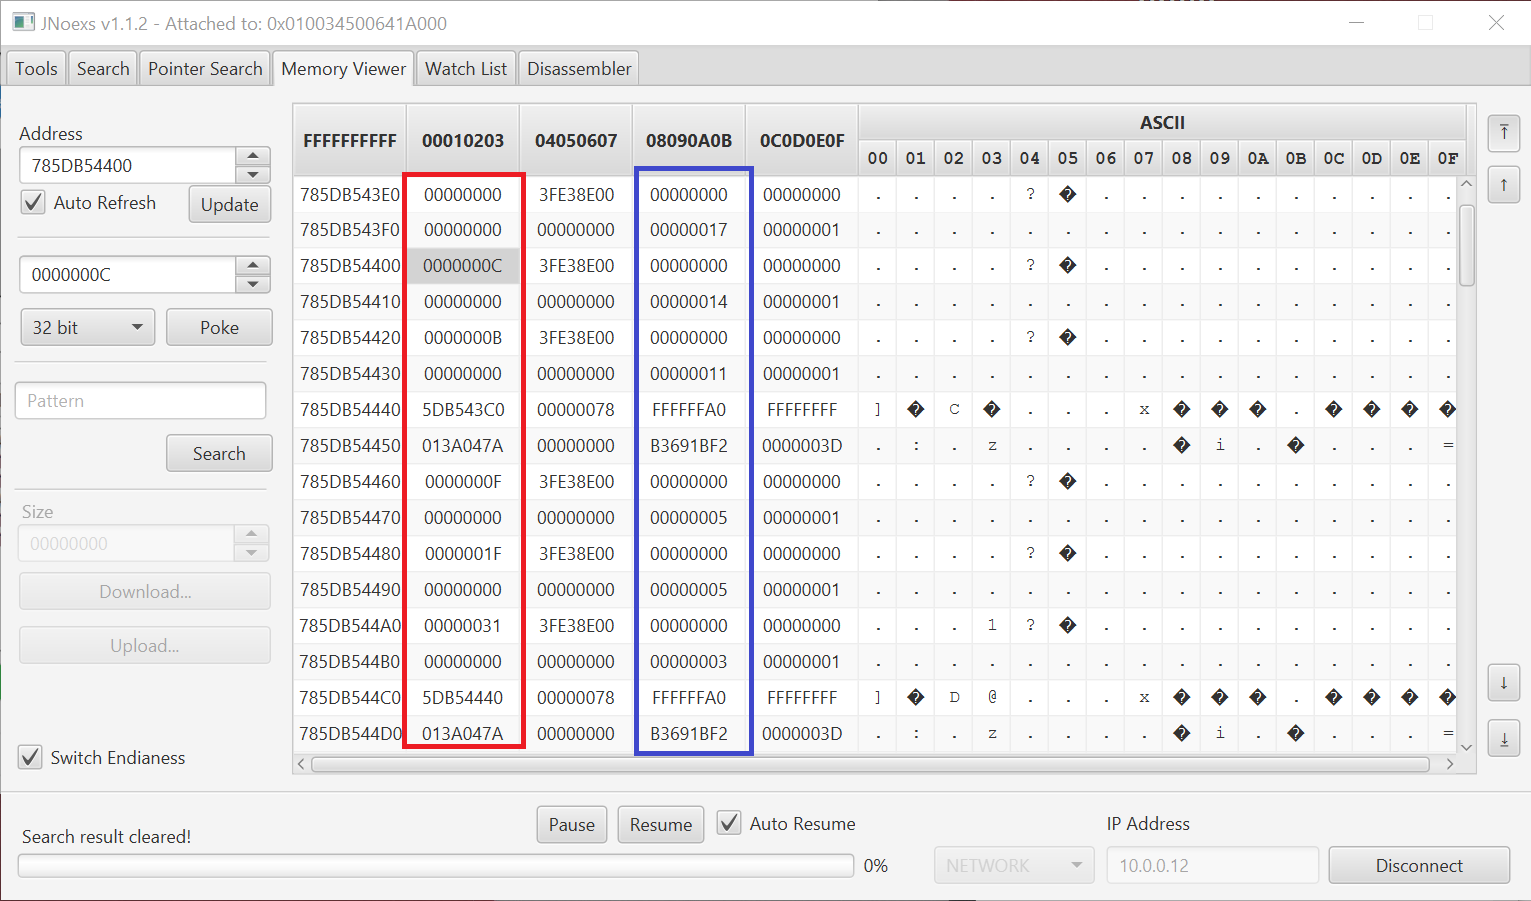1531x901 pixels.
Task: Move up one row with up arrow button
Action: coord(1503,184)
